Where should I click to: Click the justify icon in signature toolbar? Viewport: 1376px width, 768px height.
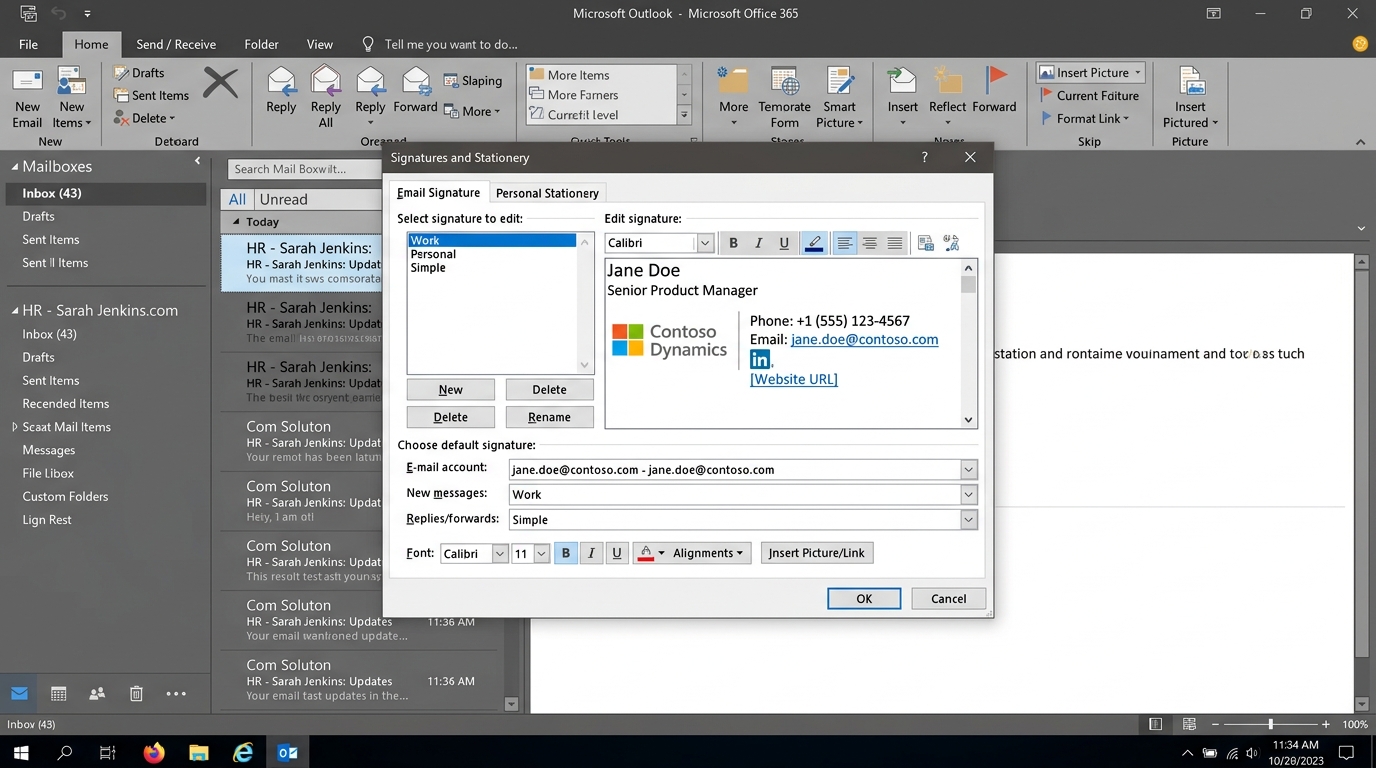895,243
